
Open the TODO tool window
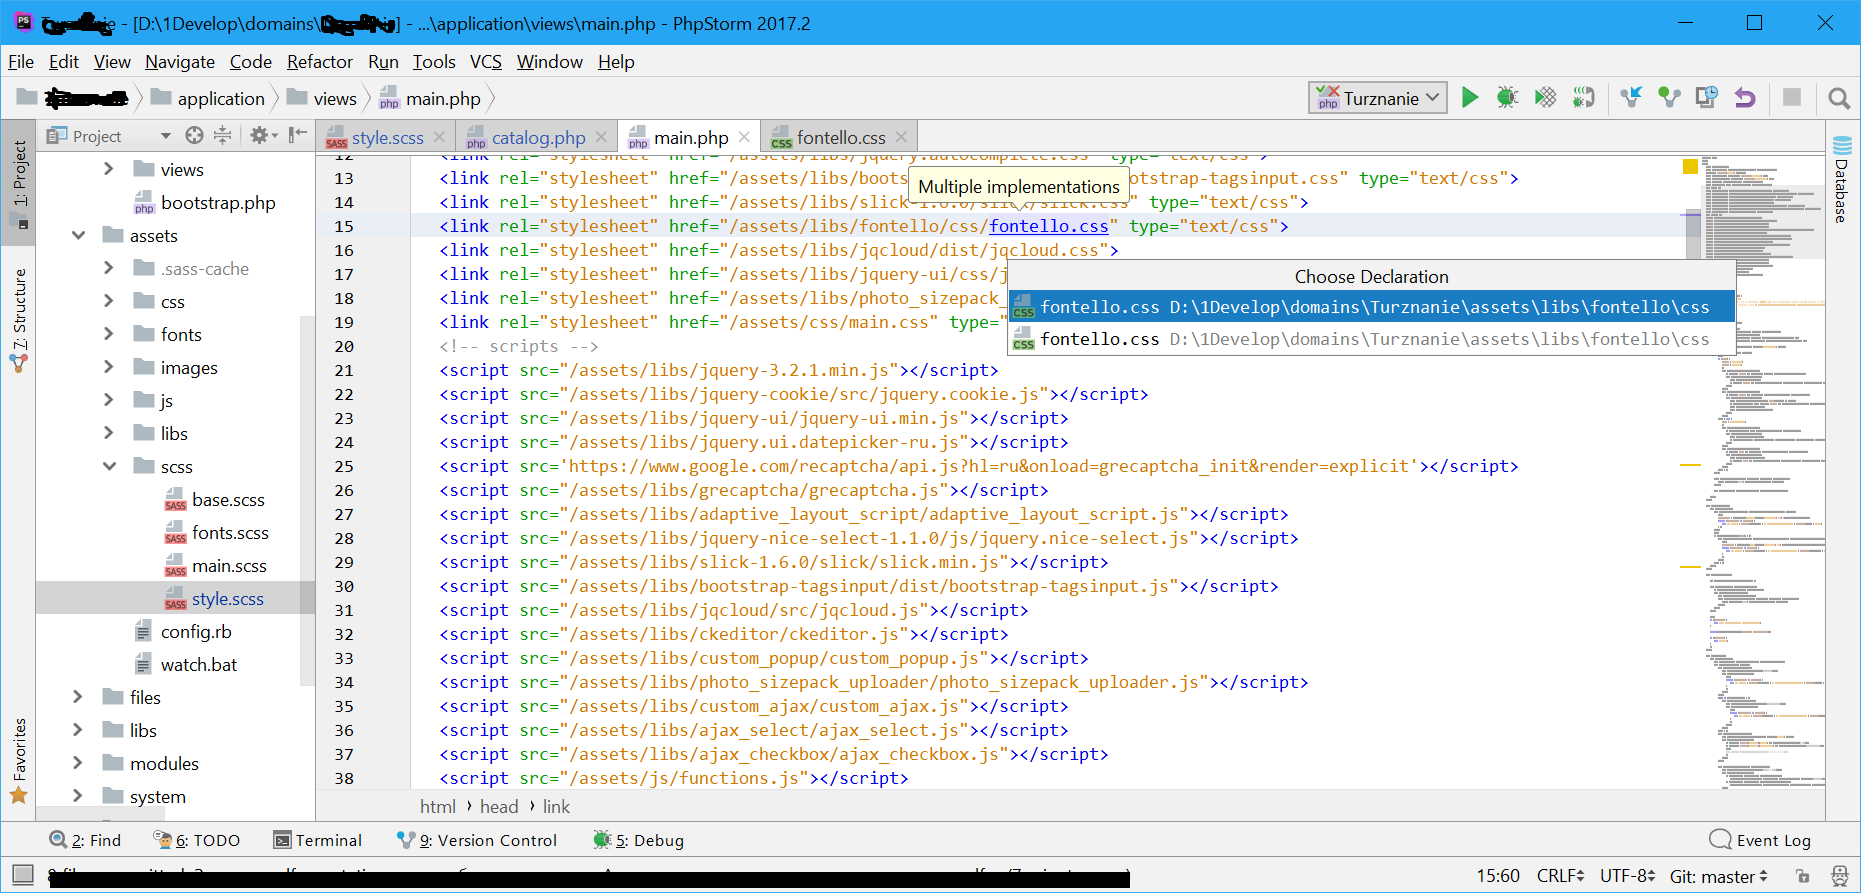pos(197,840)
